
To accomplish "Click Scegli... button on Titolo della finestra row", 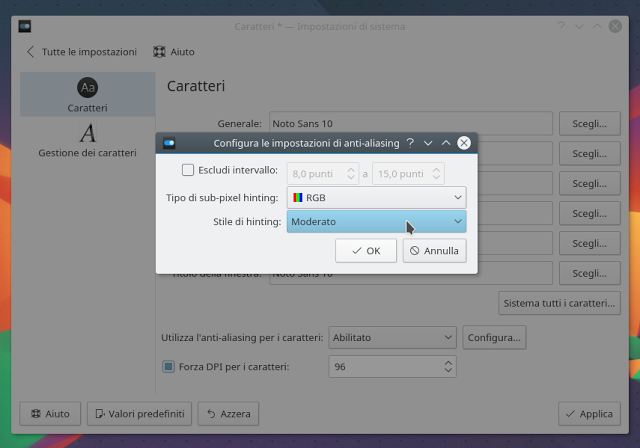I will 589,273.
